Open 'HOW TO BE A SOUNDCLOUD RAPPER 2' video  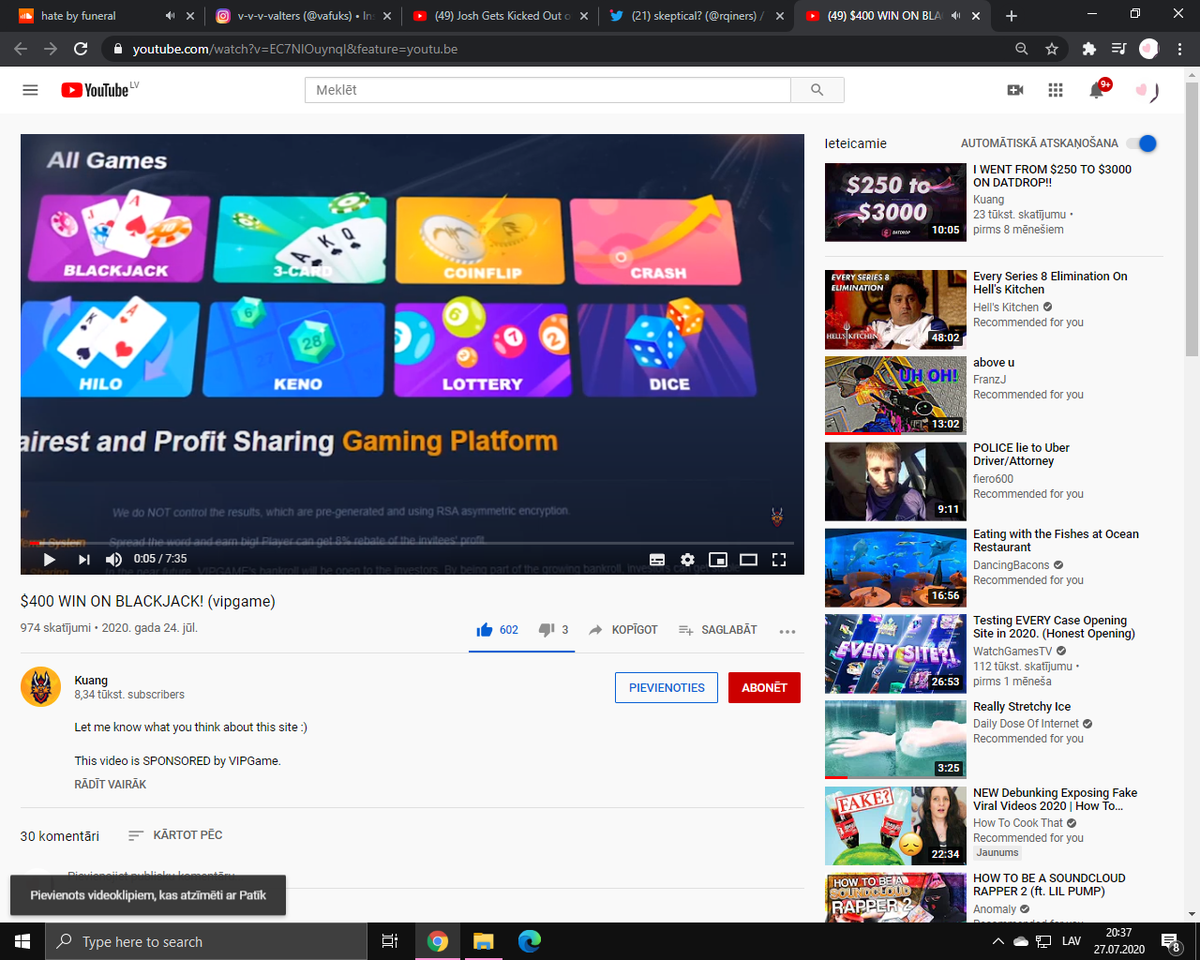tap(894, 898)
